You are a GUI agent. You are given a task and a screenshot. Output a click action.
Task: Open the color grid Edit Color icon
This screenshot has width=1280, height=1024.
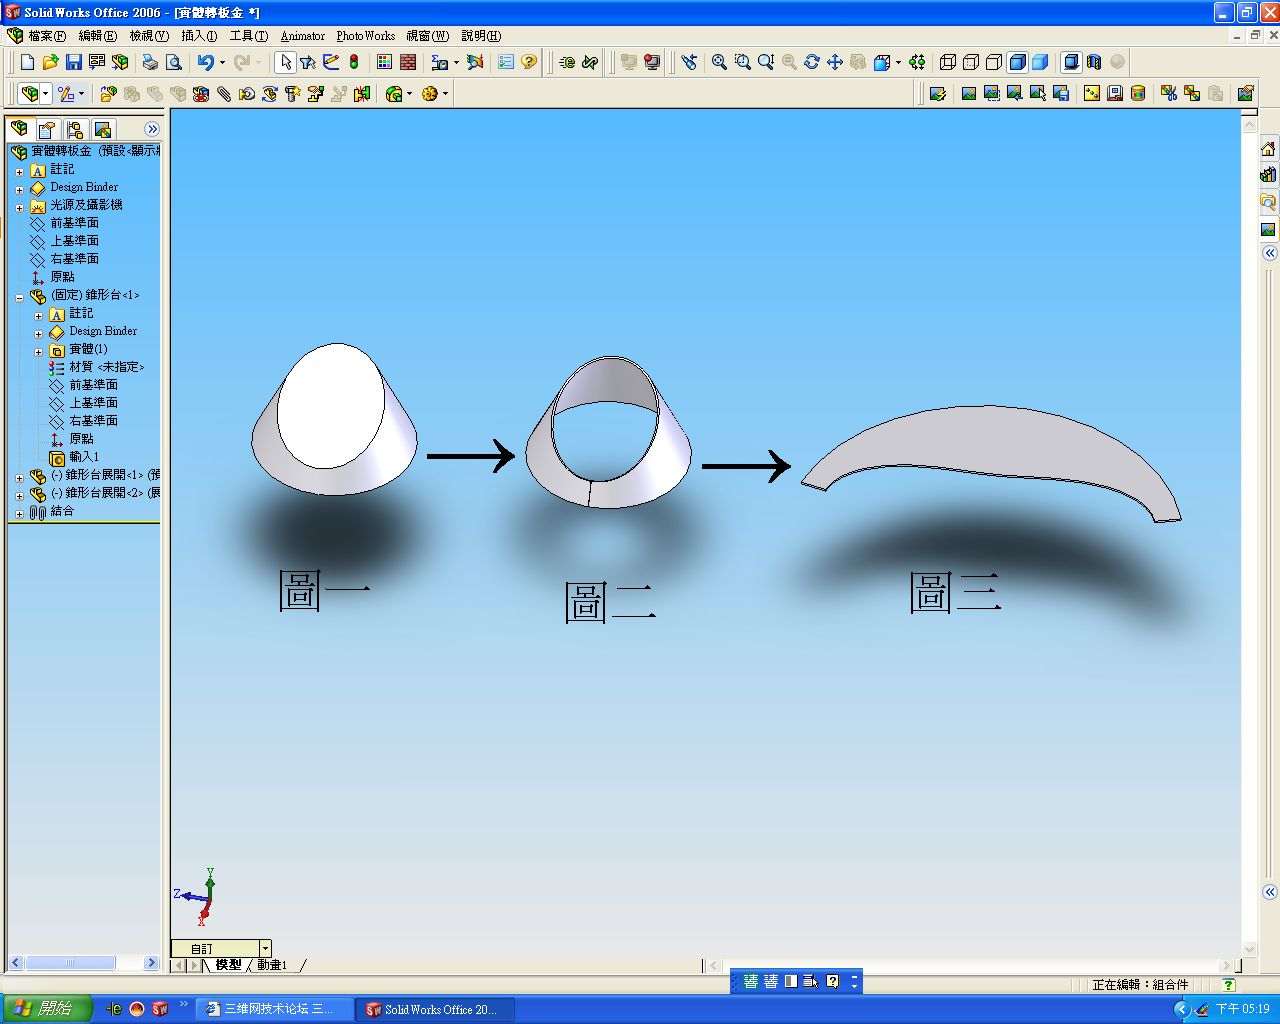385,62
